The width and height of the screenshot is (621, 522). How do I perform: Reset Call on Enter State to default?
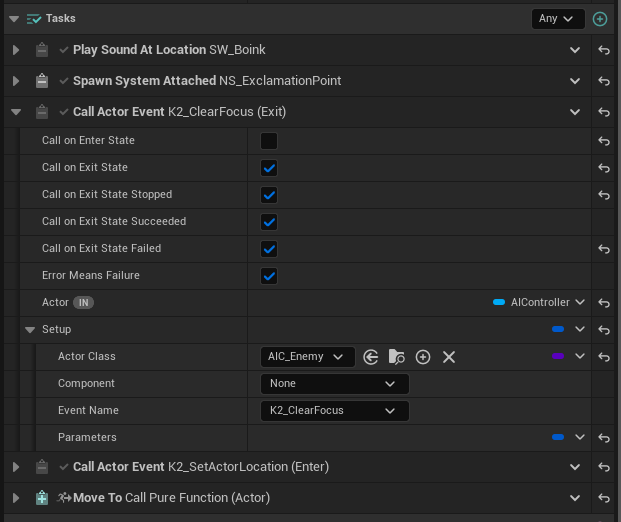click(604, 141)
